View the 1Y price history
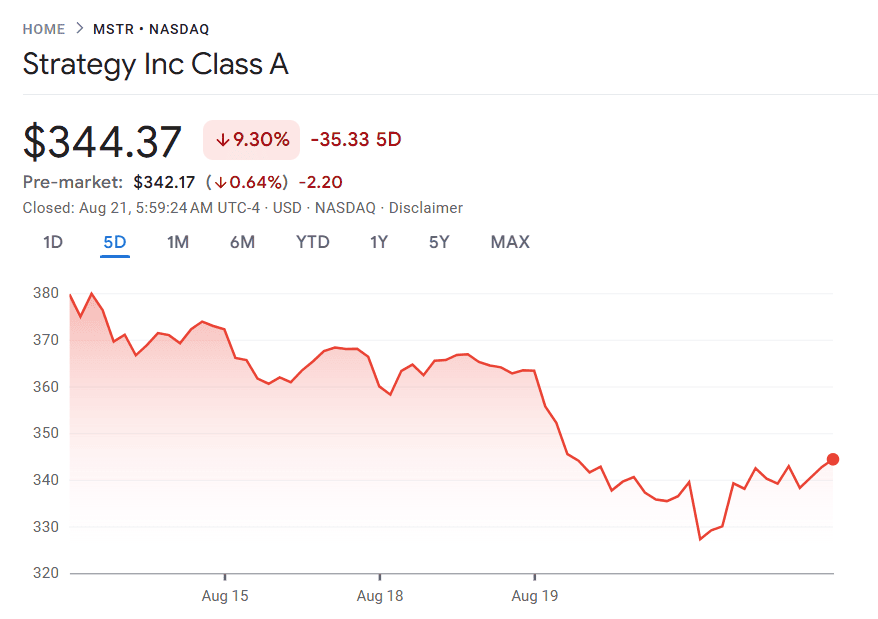 click(379, 242)
